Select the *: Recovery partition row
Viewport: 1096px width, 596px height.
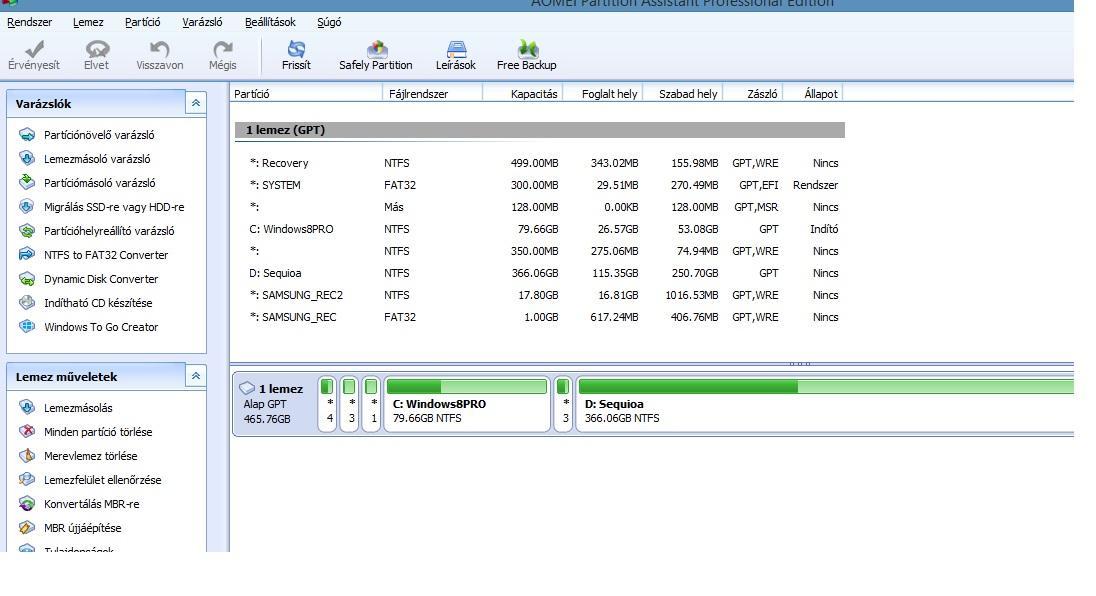(540, 163)
